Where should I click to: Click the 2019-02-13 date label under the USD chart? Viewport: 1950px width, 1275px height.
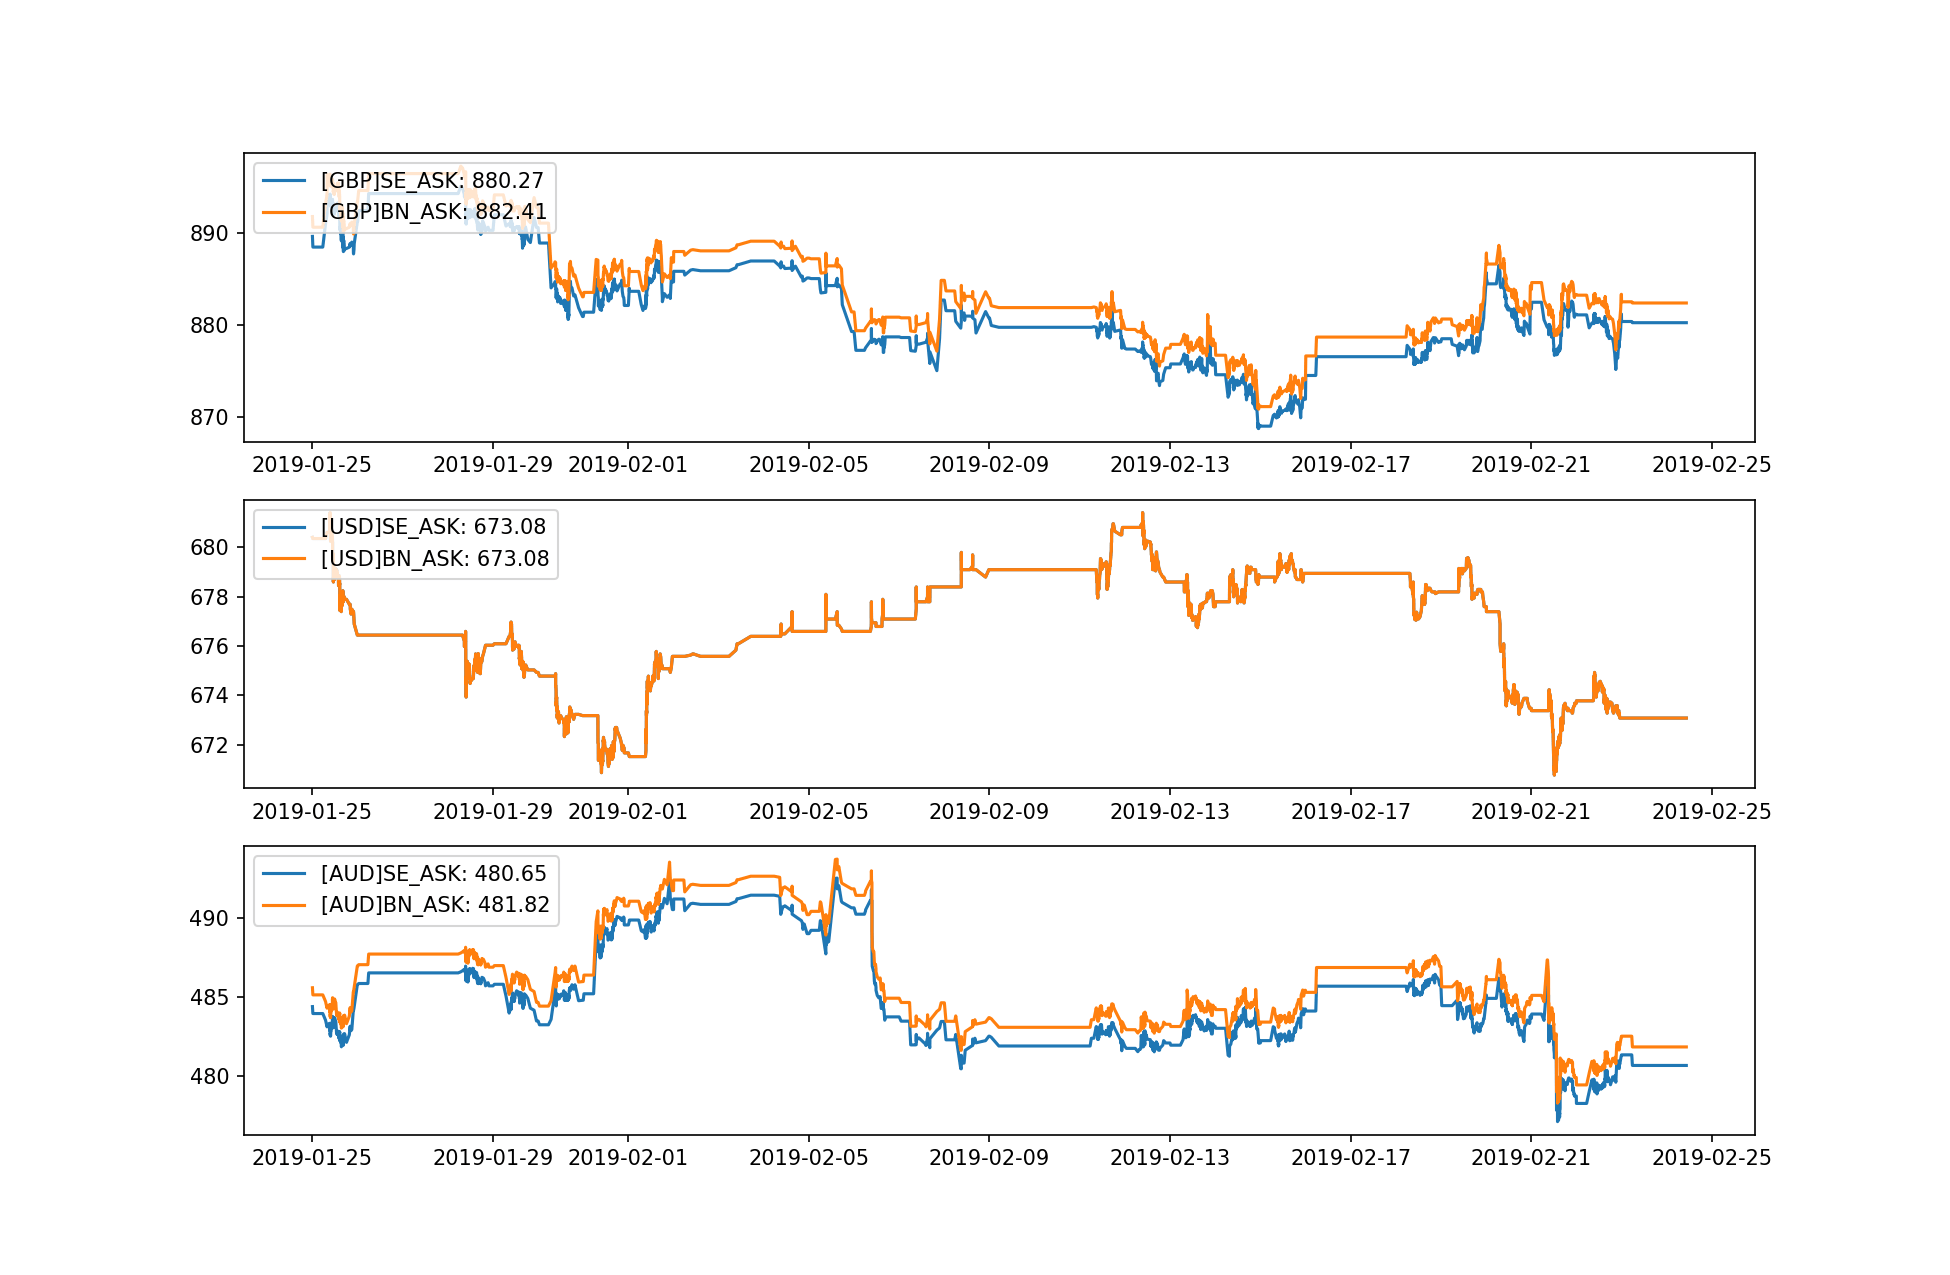pos(1169,811)
